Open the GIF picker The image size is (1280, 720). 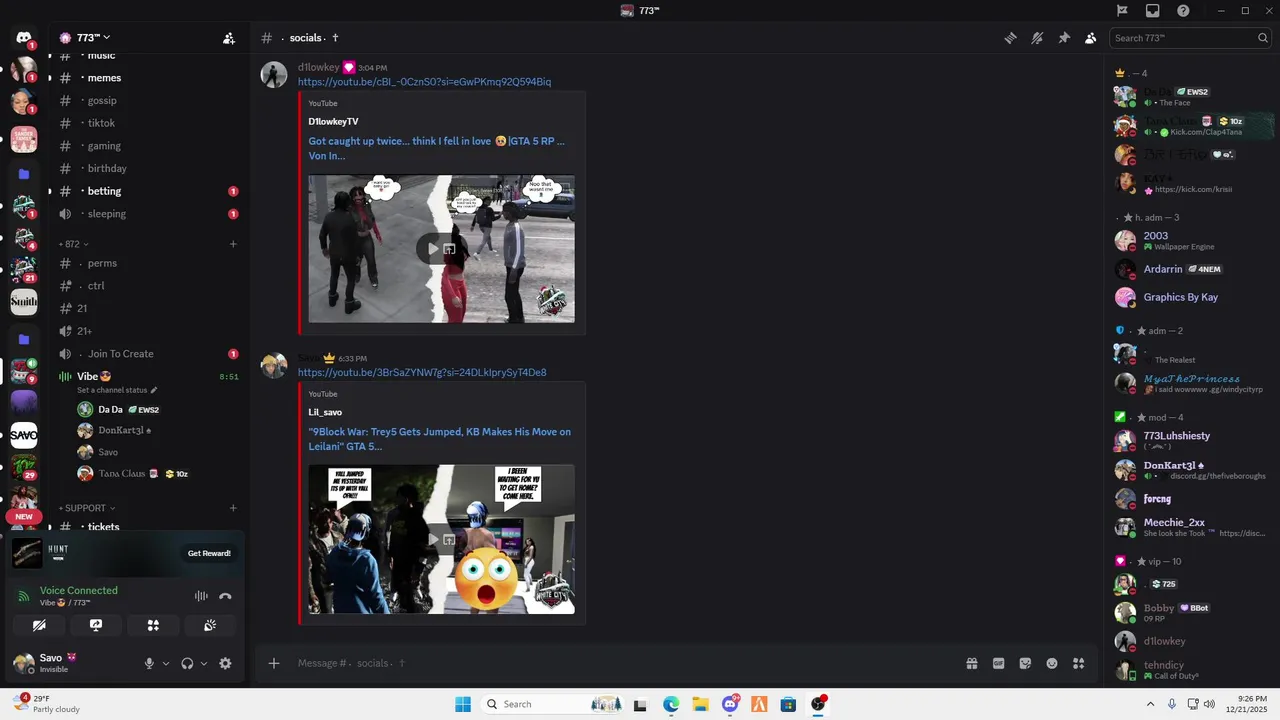click(998, 663)
